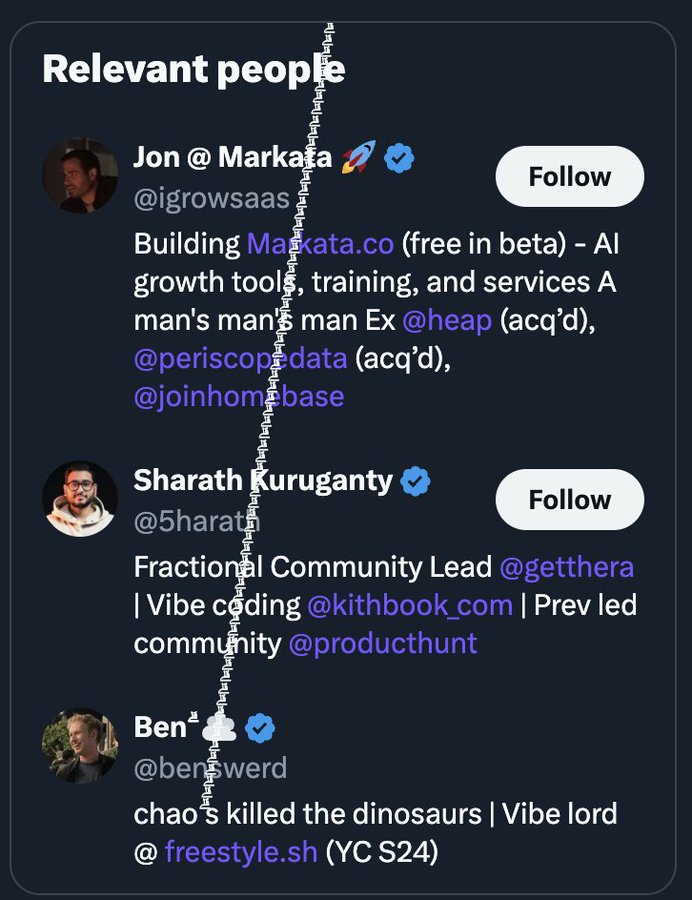
Task: Click Jon @ Markata's profile avatar
Action: coord(80,176)
